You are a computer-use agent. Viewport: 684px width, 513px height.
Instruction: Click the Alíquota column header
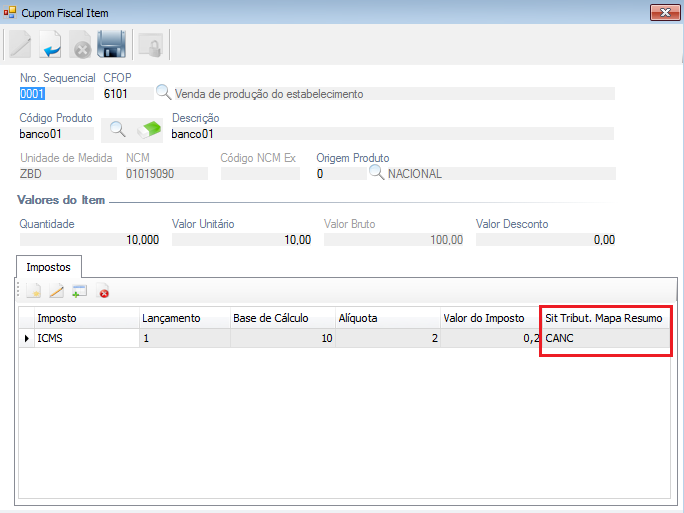point(388,318)
